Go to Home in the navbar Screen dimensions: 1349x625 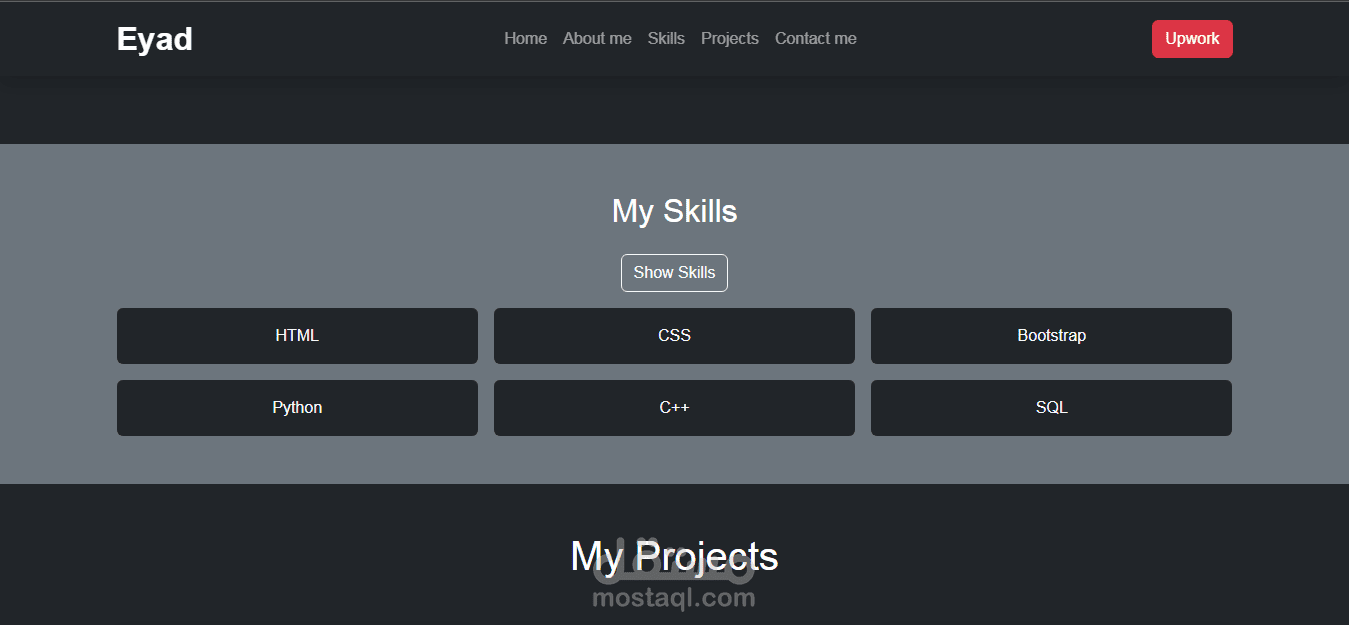click(x=525, y=39)
